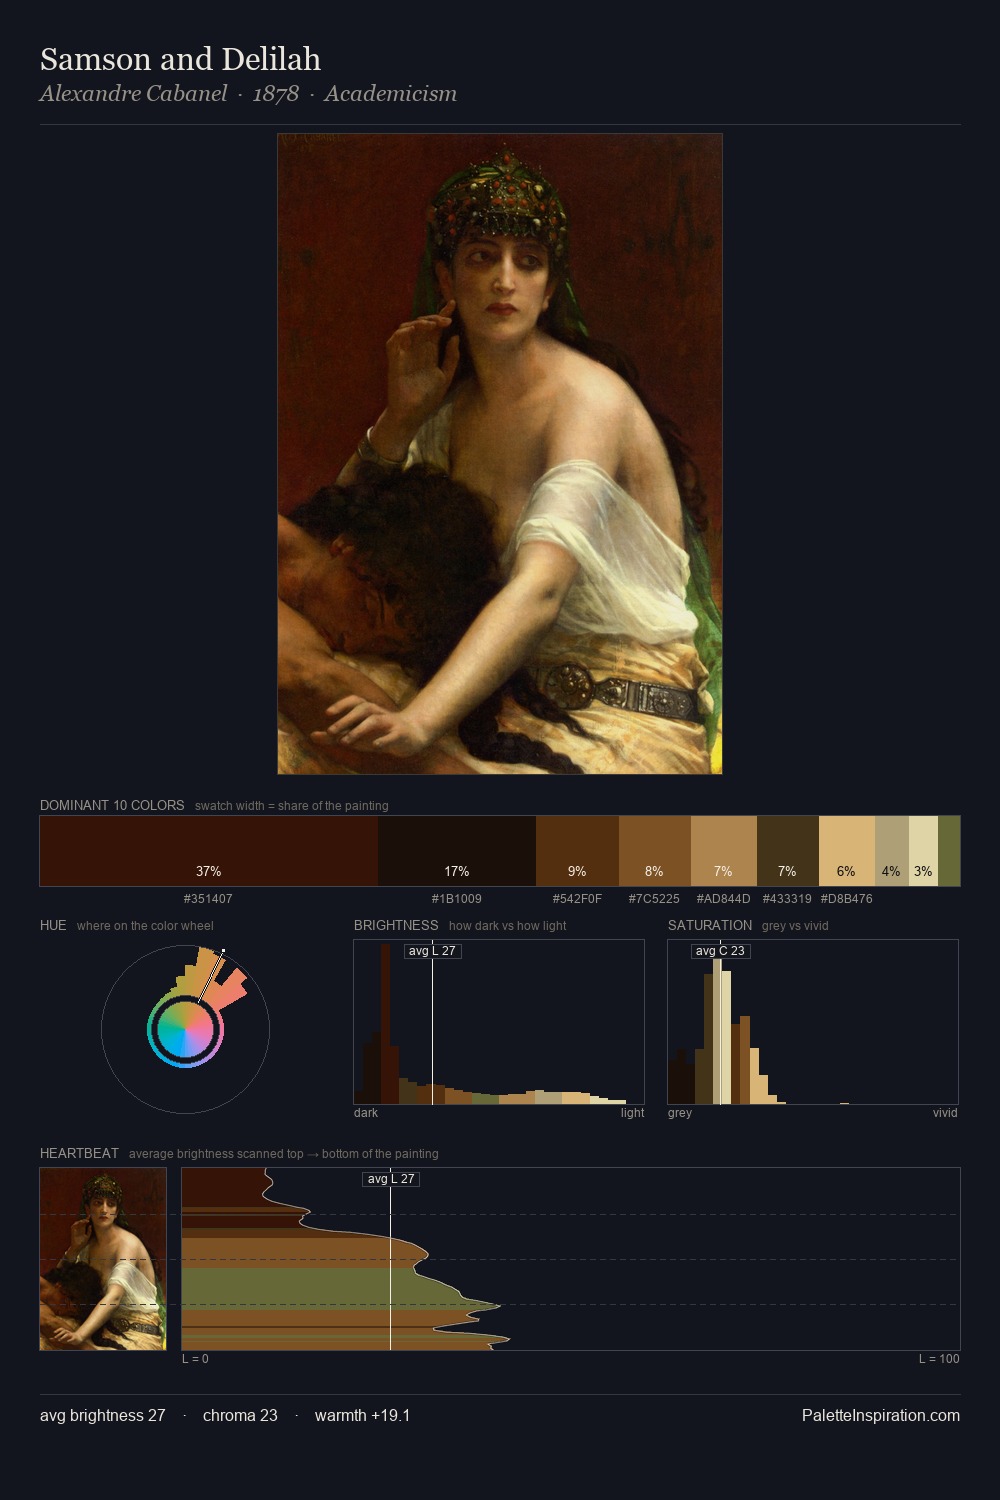
Task: Click the tallest dark bar in Brightness histogram
Action: point(386,1024)
